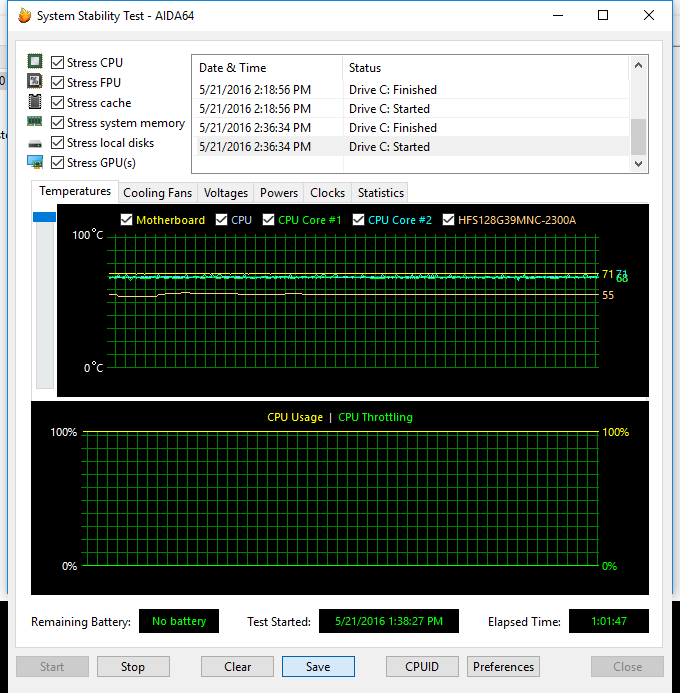This screenshot has height=693, width=680.
Task: Click the blue graph scale slider handle
Action: (45, 217)
